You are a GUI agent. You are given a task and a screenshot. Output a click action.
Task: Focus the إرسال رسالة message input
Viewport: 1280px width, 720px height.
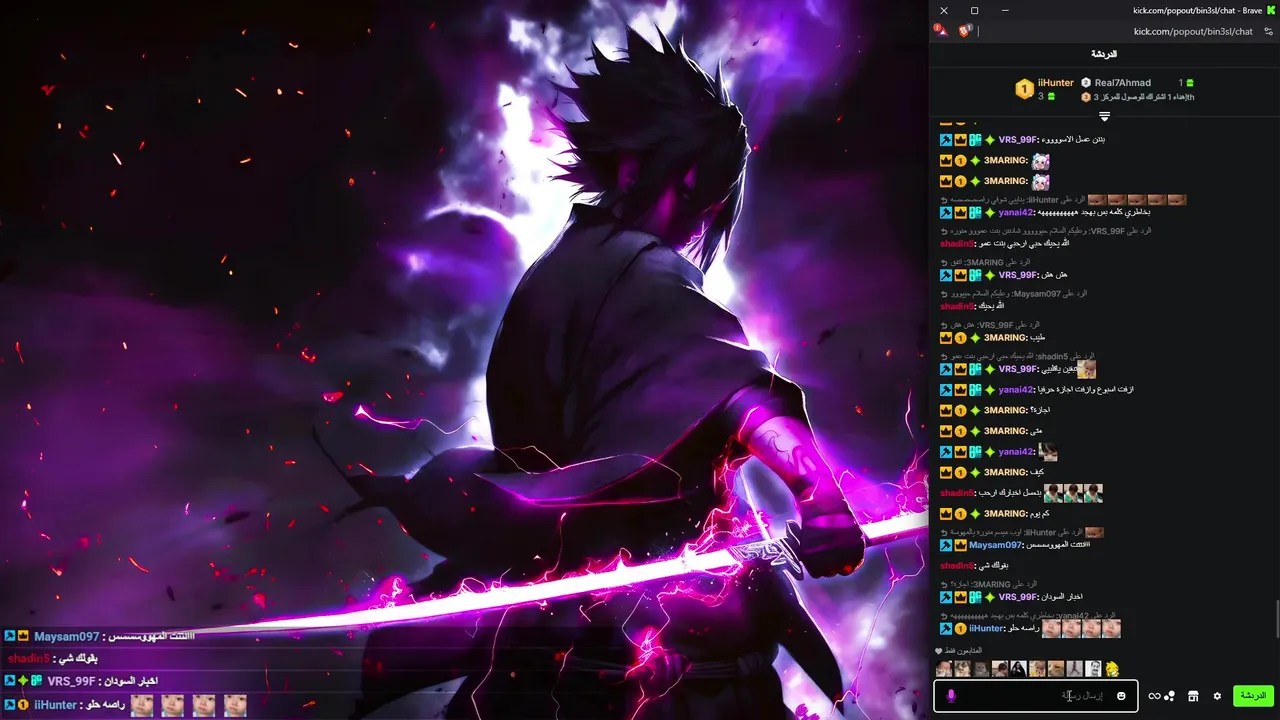coord(1035,696)
